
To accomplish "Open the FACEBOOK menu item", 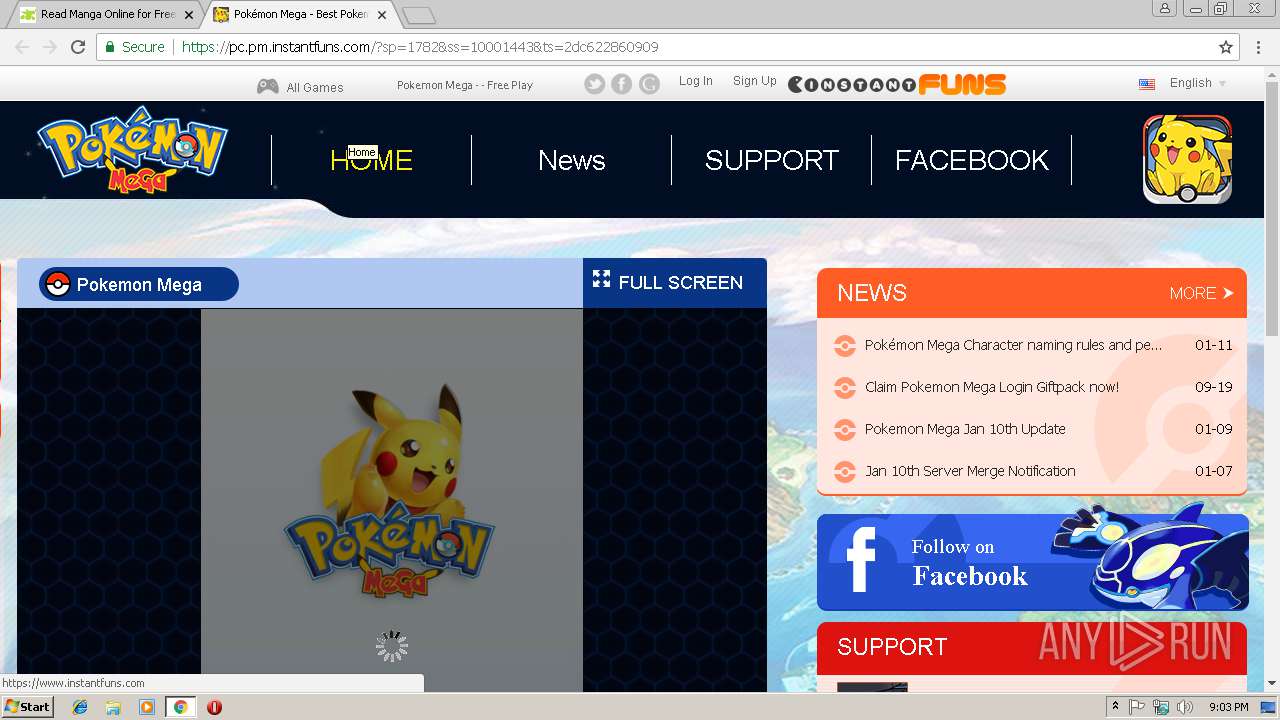I will pos(972,160).
